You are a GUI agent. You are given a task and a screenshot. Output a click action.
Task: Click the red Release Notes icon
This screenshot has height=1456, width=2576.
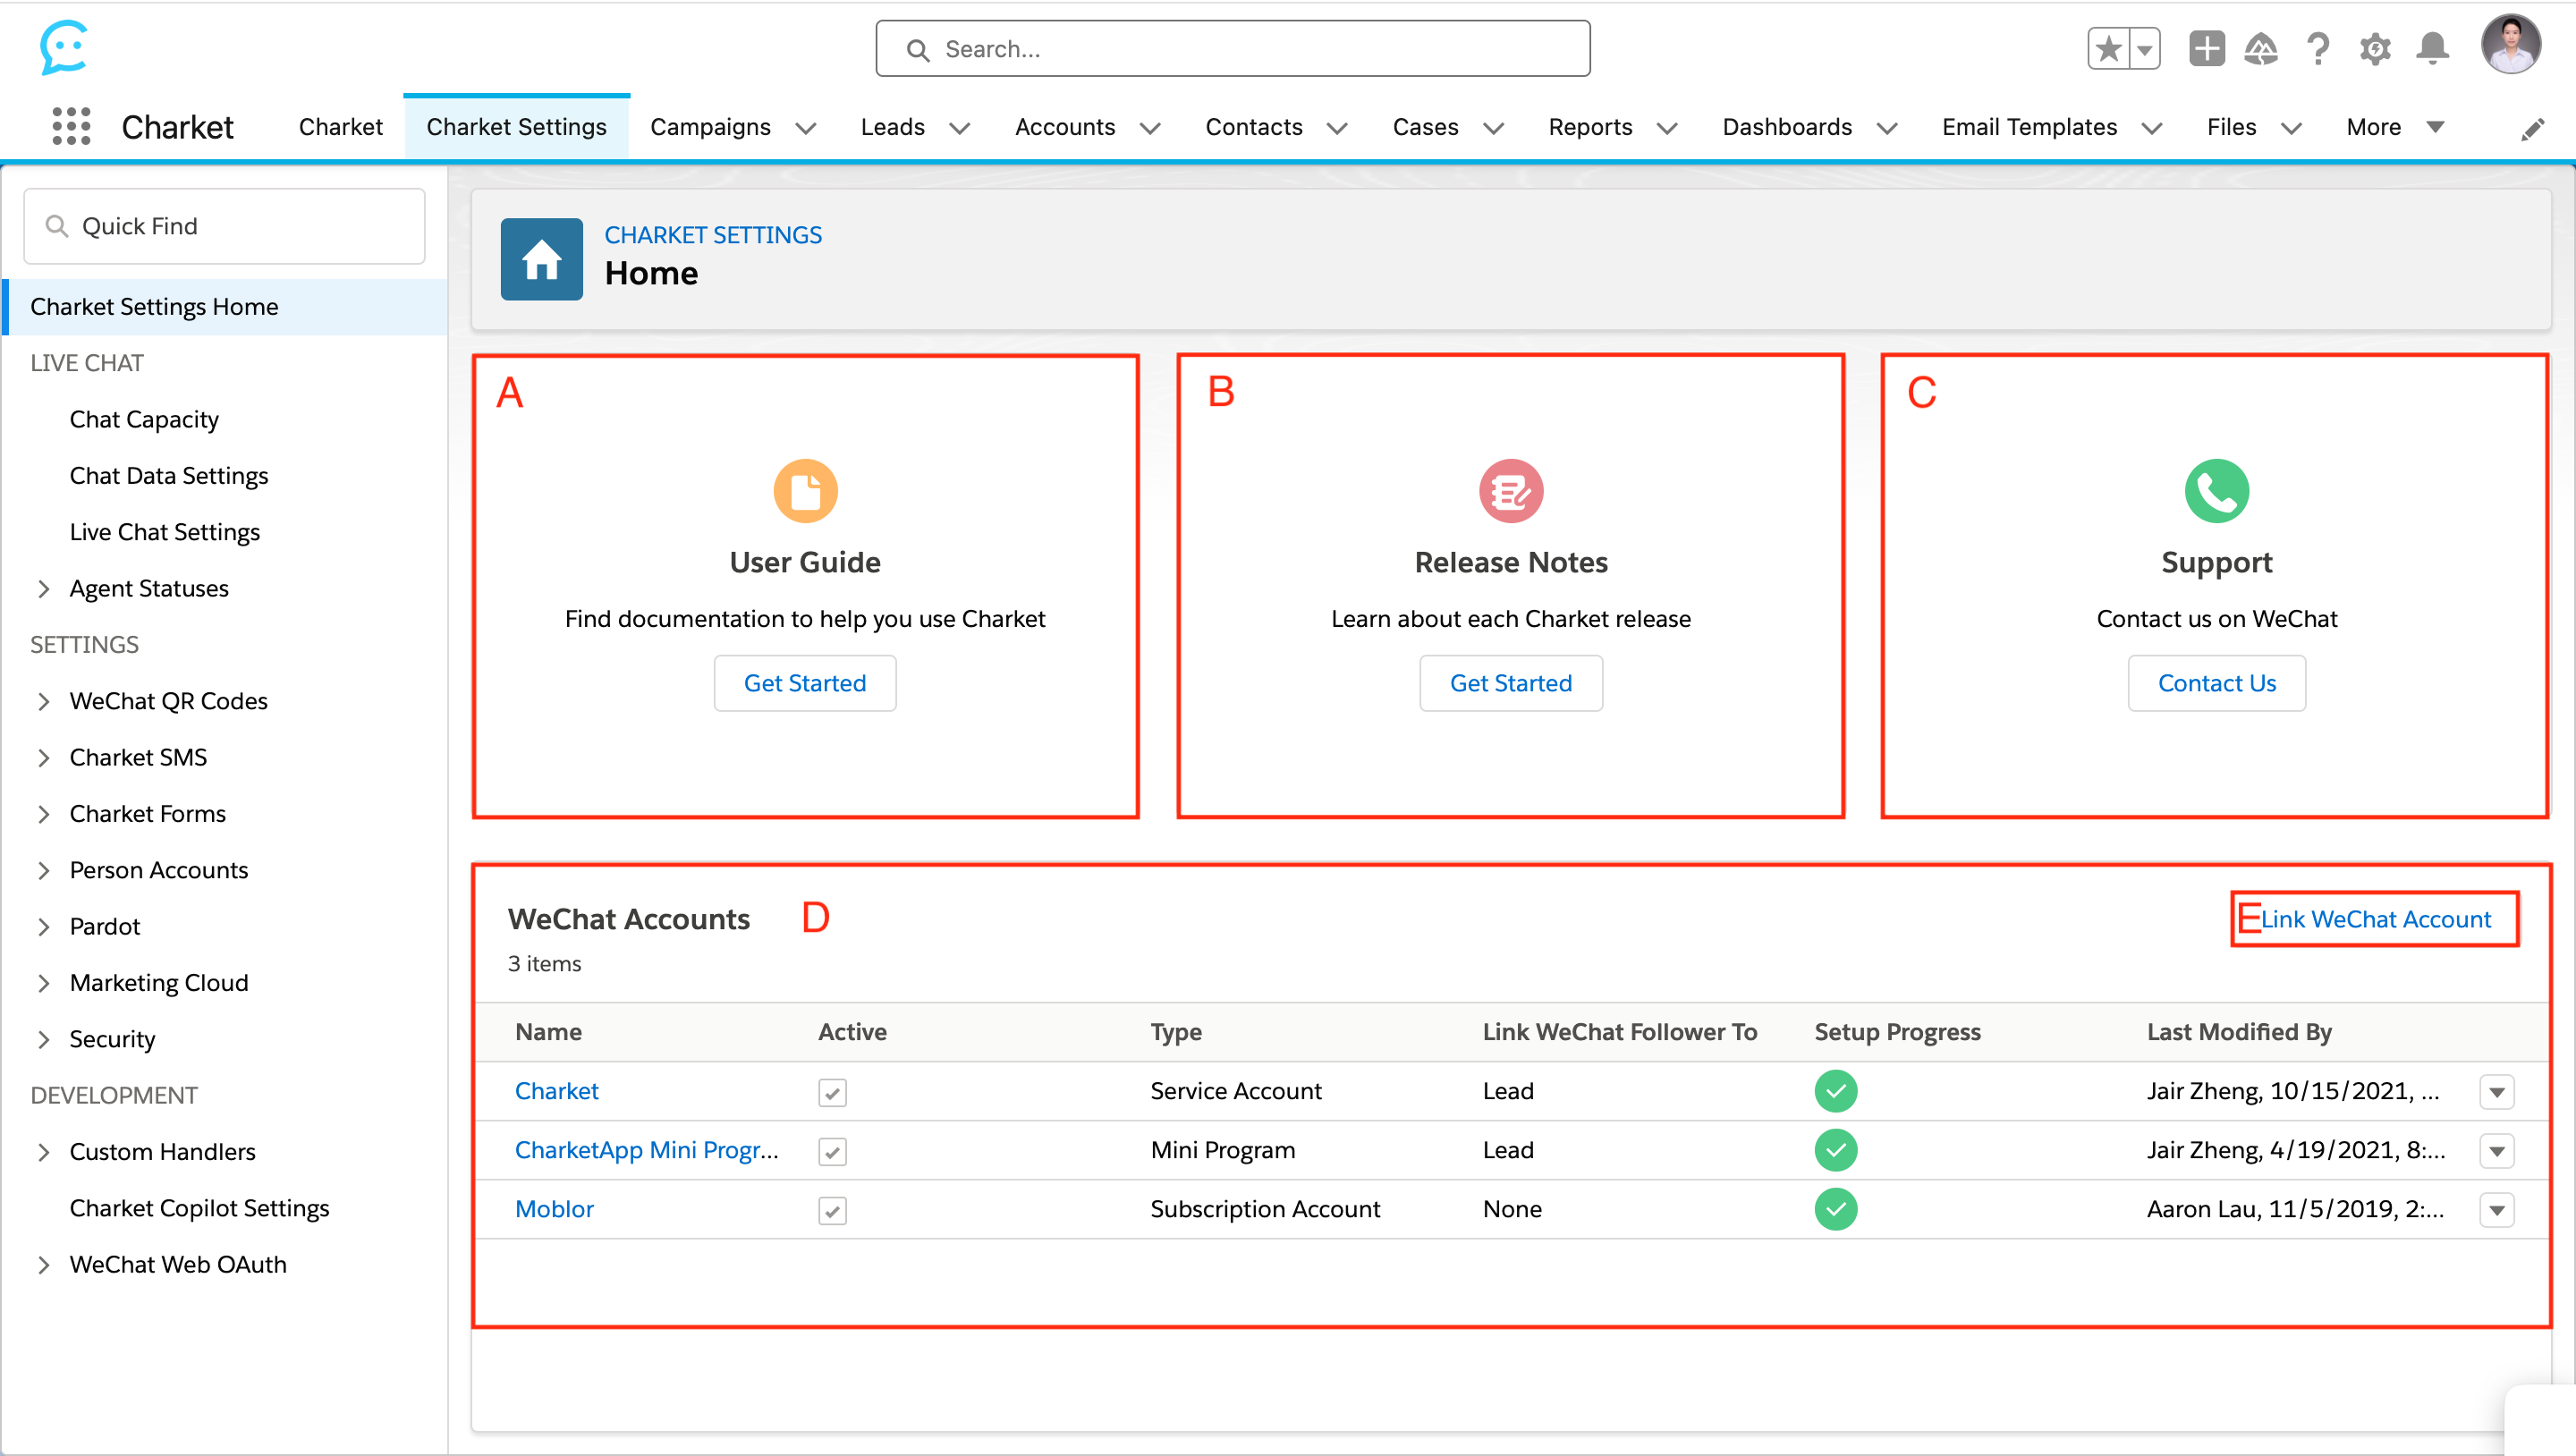1511,491
